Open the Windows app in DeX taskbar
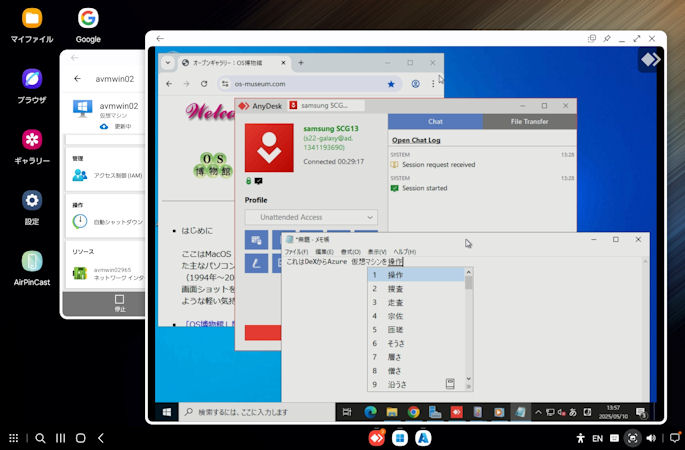 [400, 438]
